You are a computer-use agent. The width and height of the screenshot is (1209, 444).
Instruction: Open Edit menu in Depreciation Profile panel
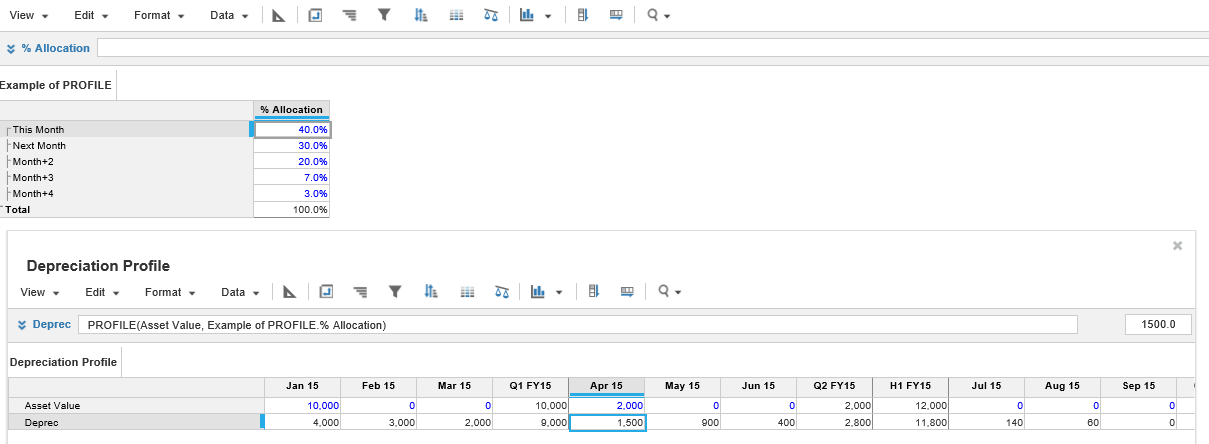click(x=103, y=292)
